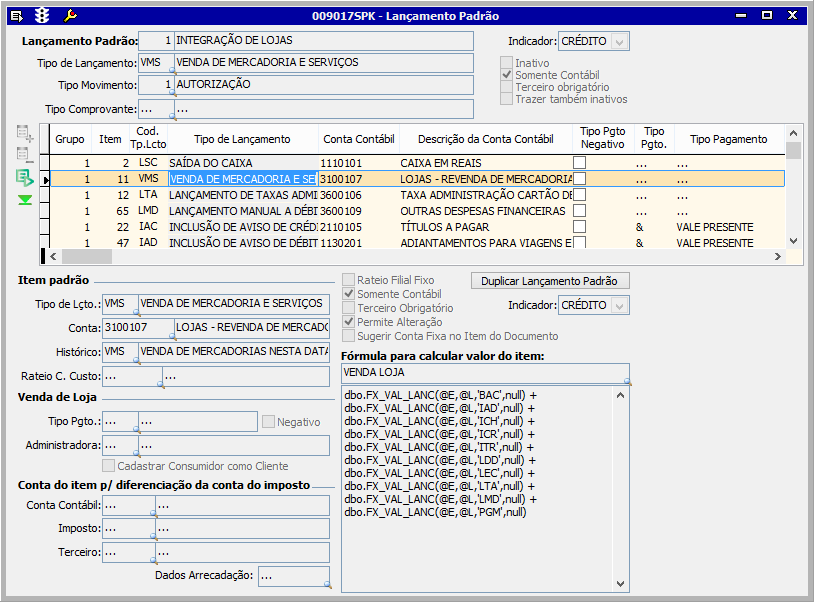
Task: Click the traffic light icon in title bar
Action: click(x=42, y=15)
